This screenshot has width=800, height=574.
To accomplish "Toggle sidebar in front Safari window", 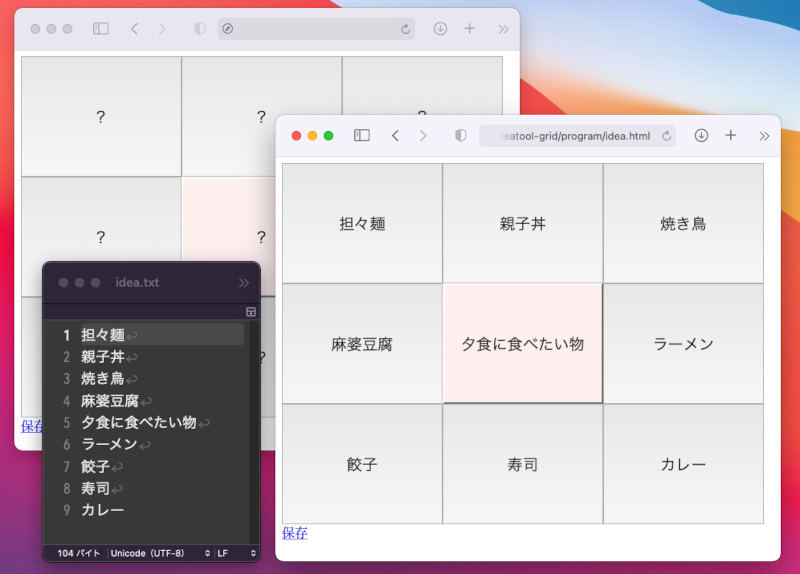I will pos(362,135).
